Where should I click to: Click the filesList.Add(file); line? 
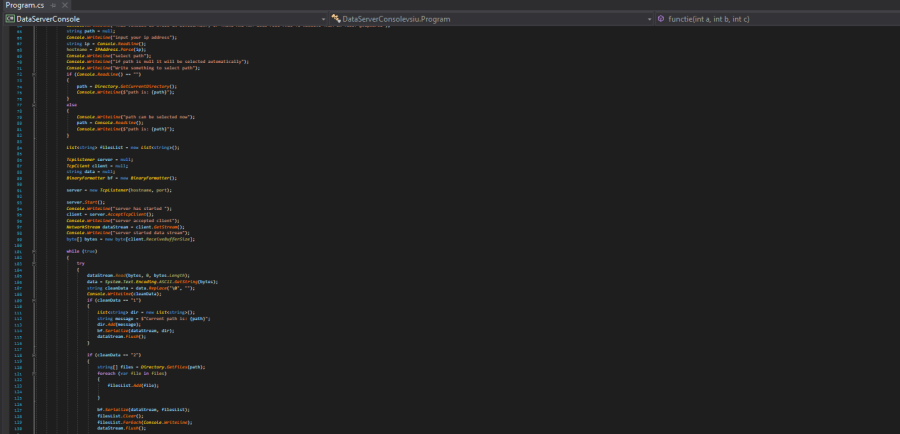133,385
